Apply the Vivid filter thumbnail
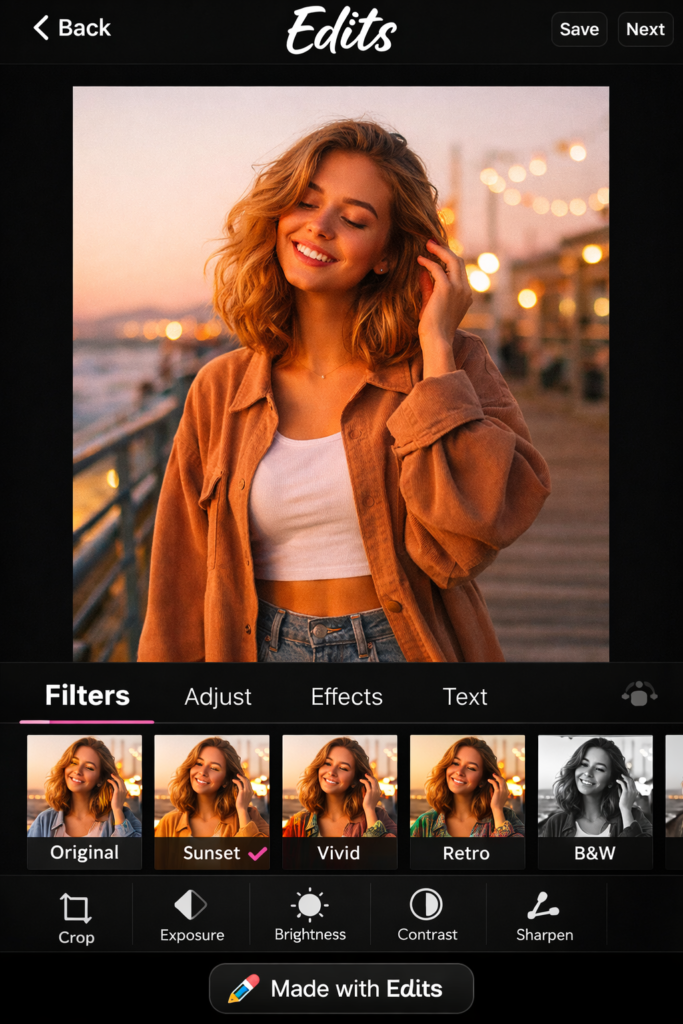This screenshot has width=683, height=1024. [339, 800]
